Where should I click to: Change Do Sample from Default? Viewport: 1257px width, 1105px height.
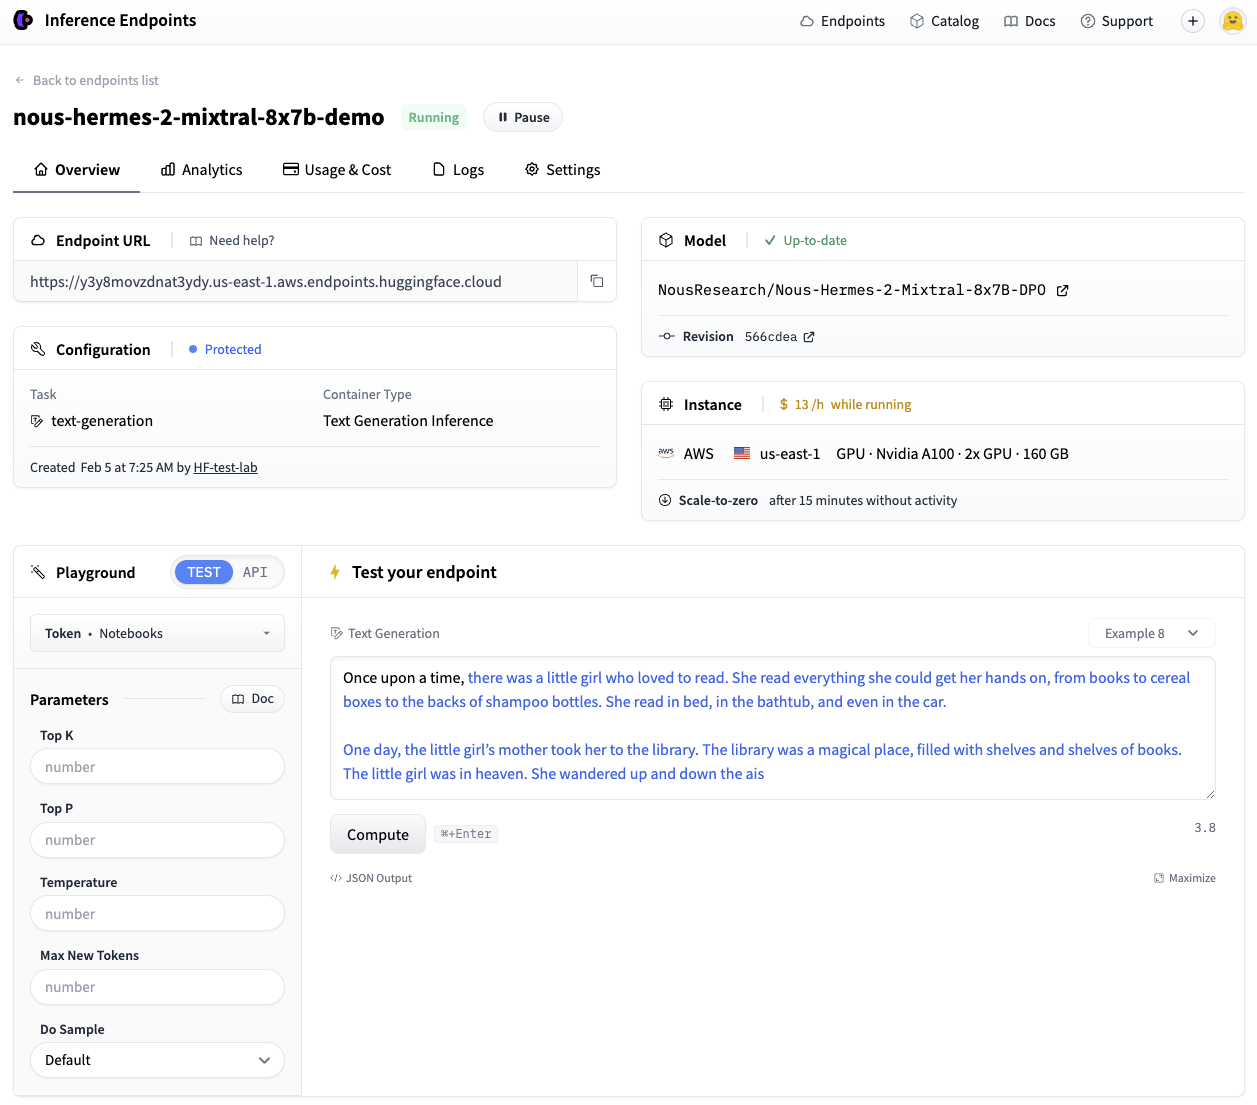point(156,1059)
